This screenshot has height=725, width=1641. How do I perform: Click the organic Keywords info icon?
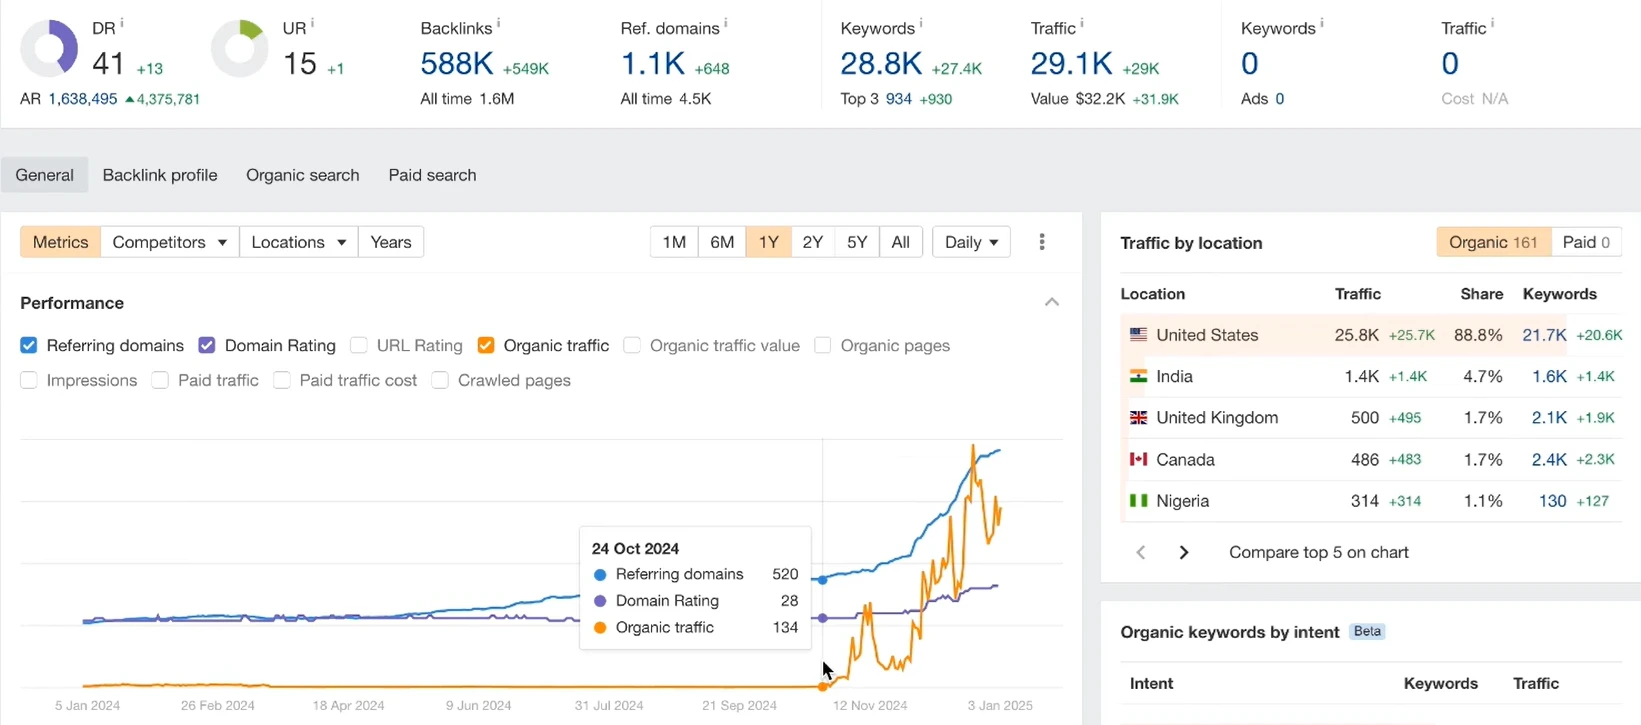click(921, 23)
